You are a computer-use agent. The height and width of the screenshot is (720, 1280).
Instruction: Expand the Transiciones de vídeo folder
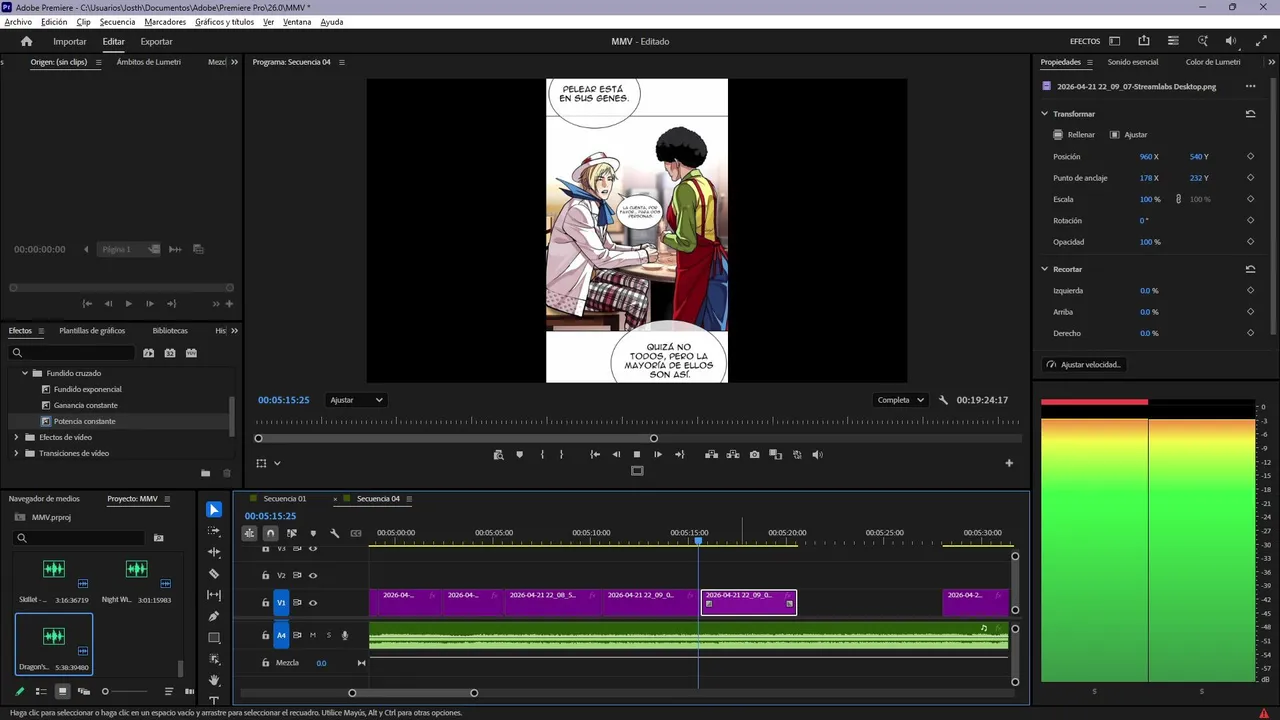(16, 453)
